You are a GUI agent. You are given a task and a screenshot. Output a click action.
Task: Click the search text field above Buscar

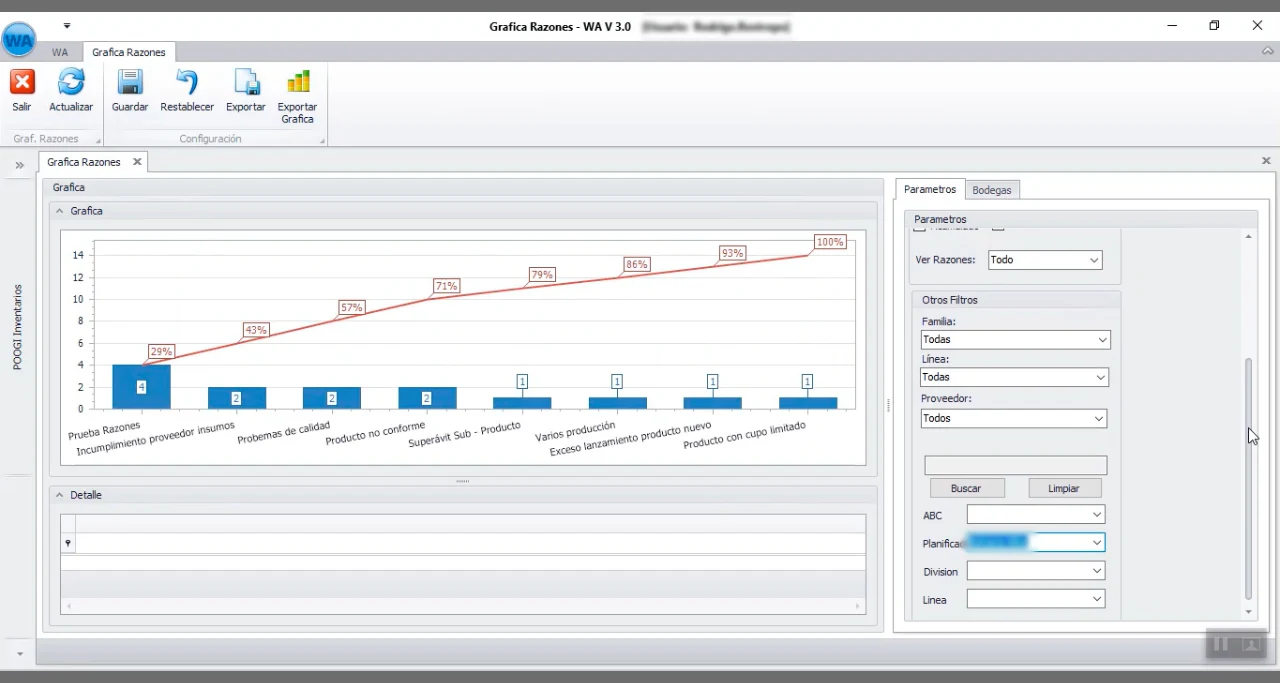1015,465
